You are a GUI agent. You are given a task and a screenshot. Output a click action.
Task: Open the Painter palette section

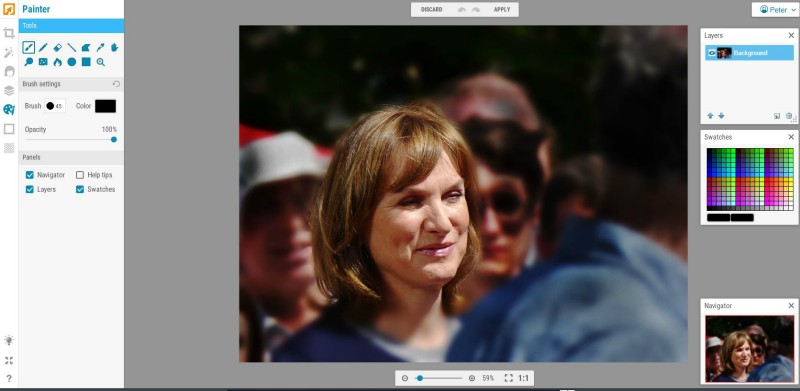coord(9,109)
